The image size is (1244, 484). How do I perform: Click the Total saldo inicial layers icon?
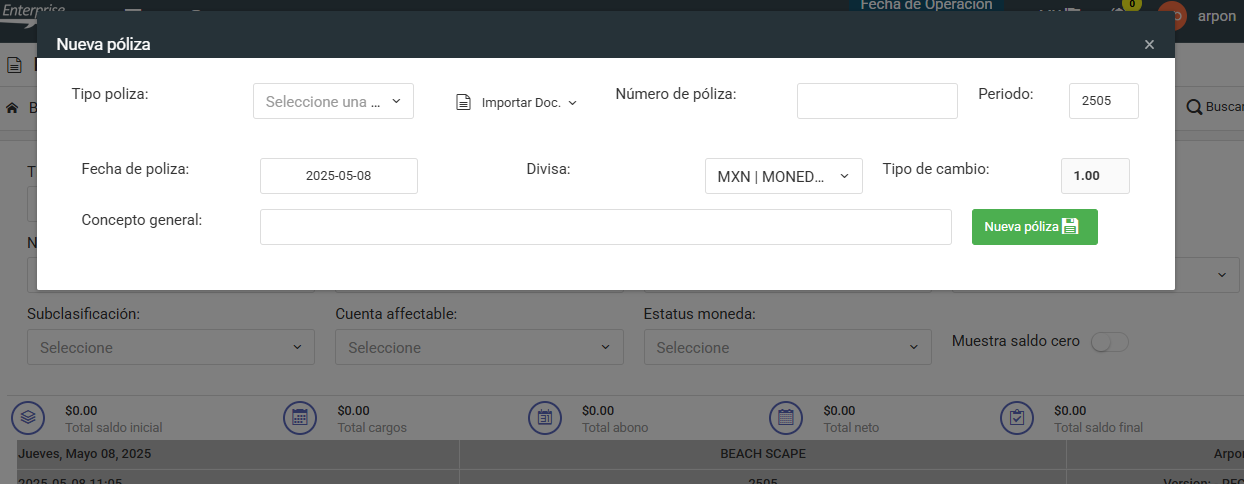[x=29, y=417]
